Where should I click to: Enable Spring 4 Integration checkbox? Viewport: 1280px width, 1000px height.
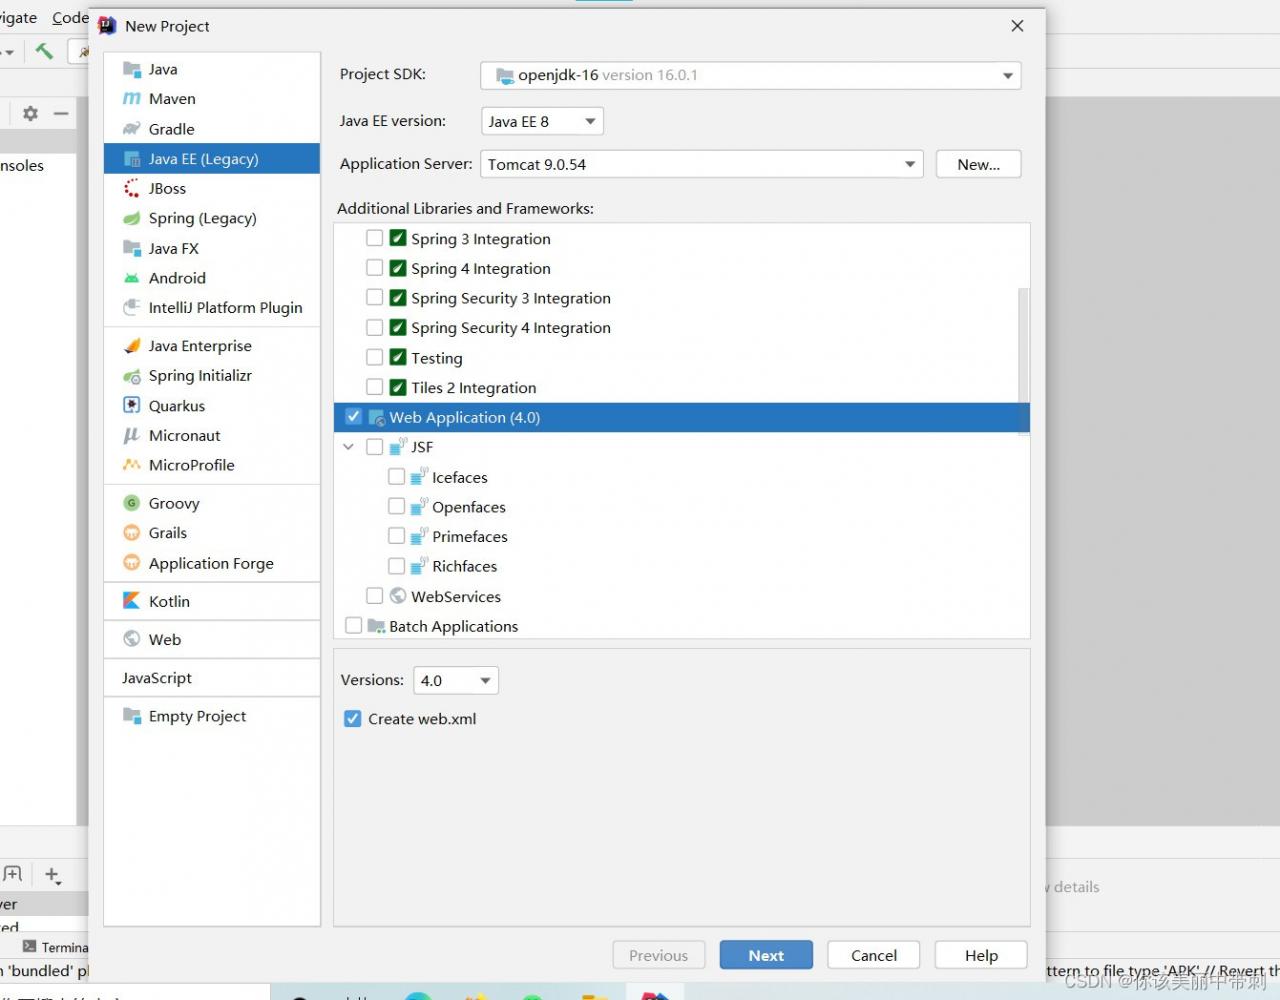[375, 268]
